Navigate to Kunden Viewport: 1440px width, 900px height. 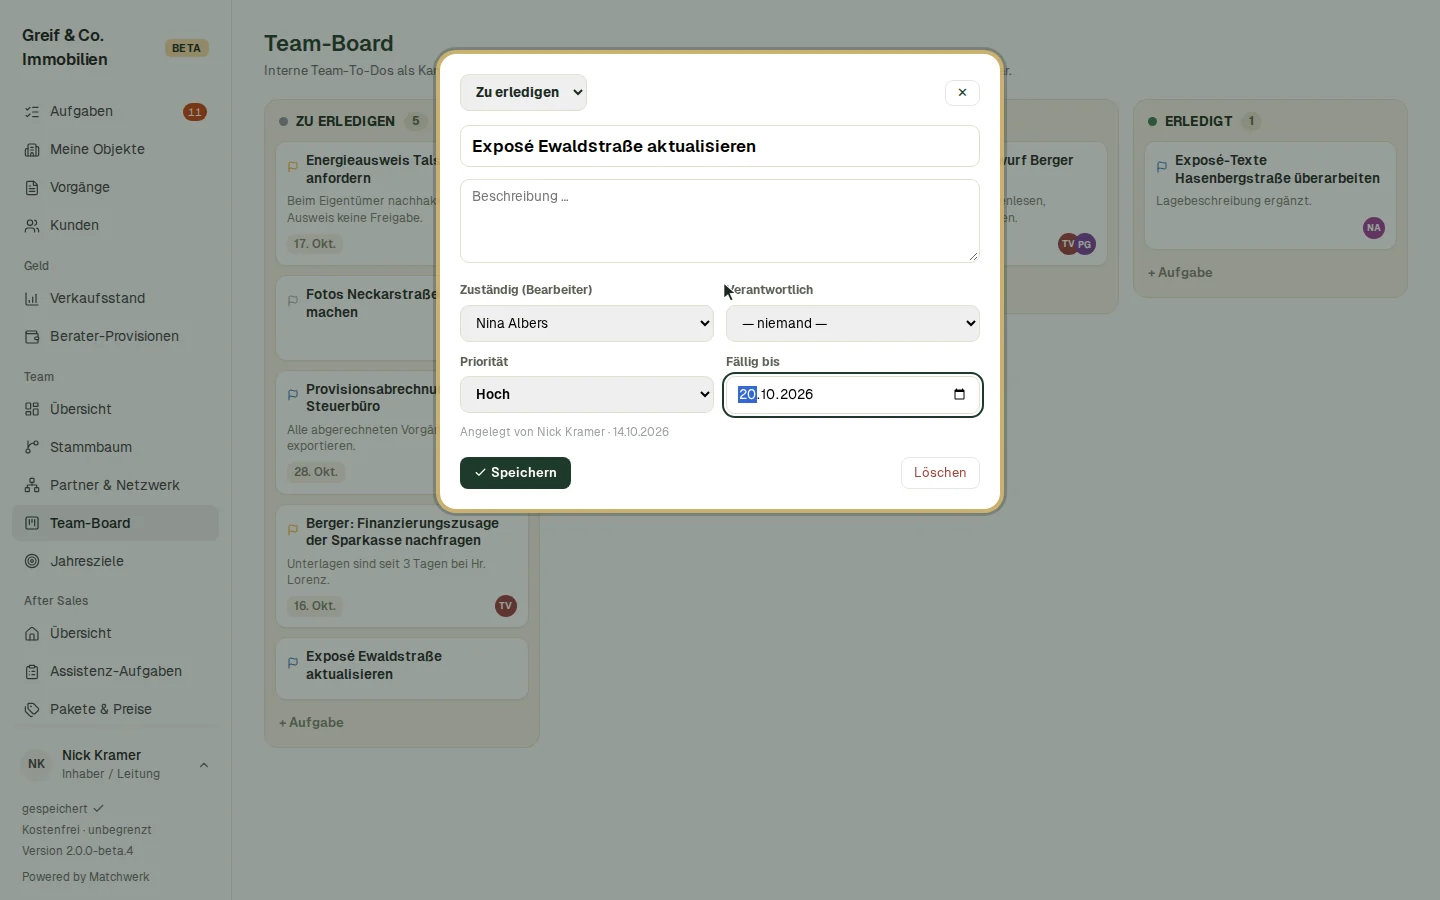[x=115, y=226]
